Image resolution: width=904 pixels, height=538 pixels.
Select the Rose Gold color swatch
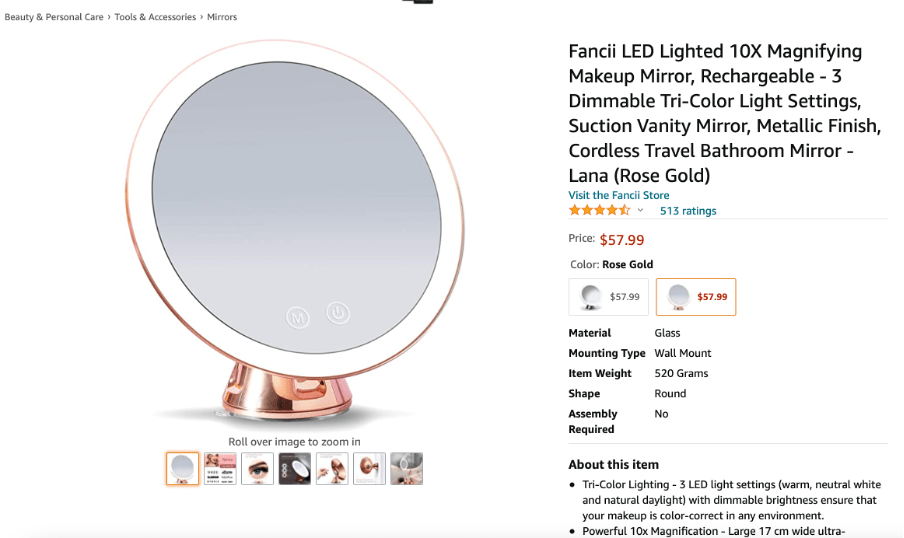coord(696,297)
